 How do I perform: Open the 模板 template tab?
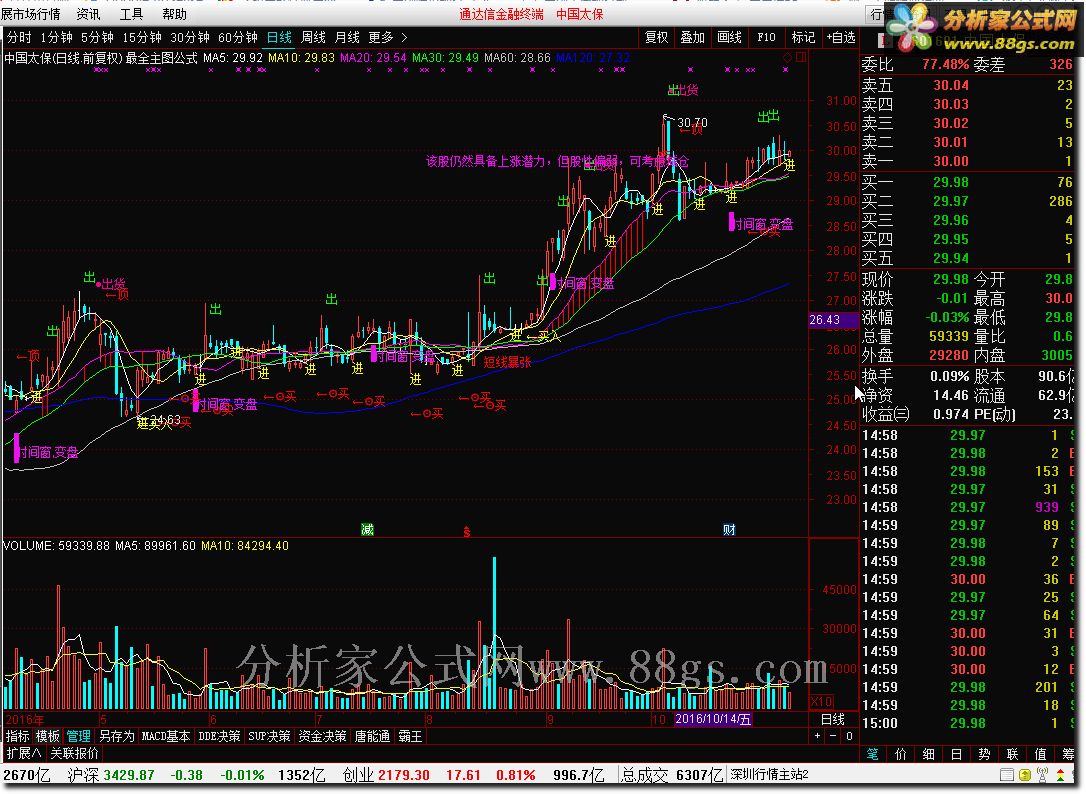(48, 736)
